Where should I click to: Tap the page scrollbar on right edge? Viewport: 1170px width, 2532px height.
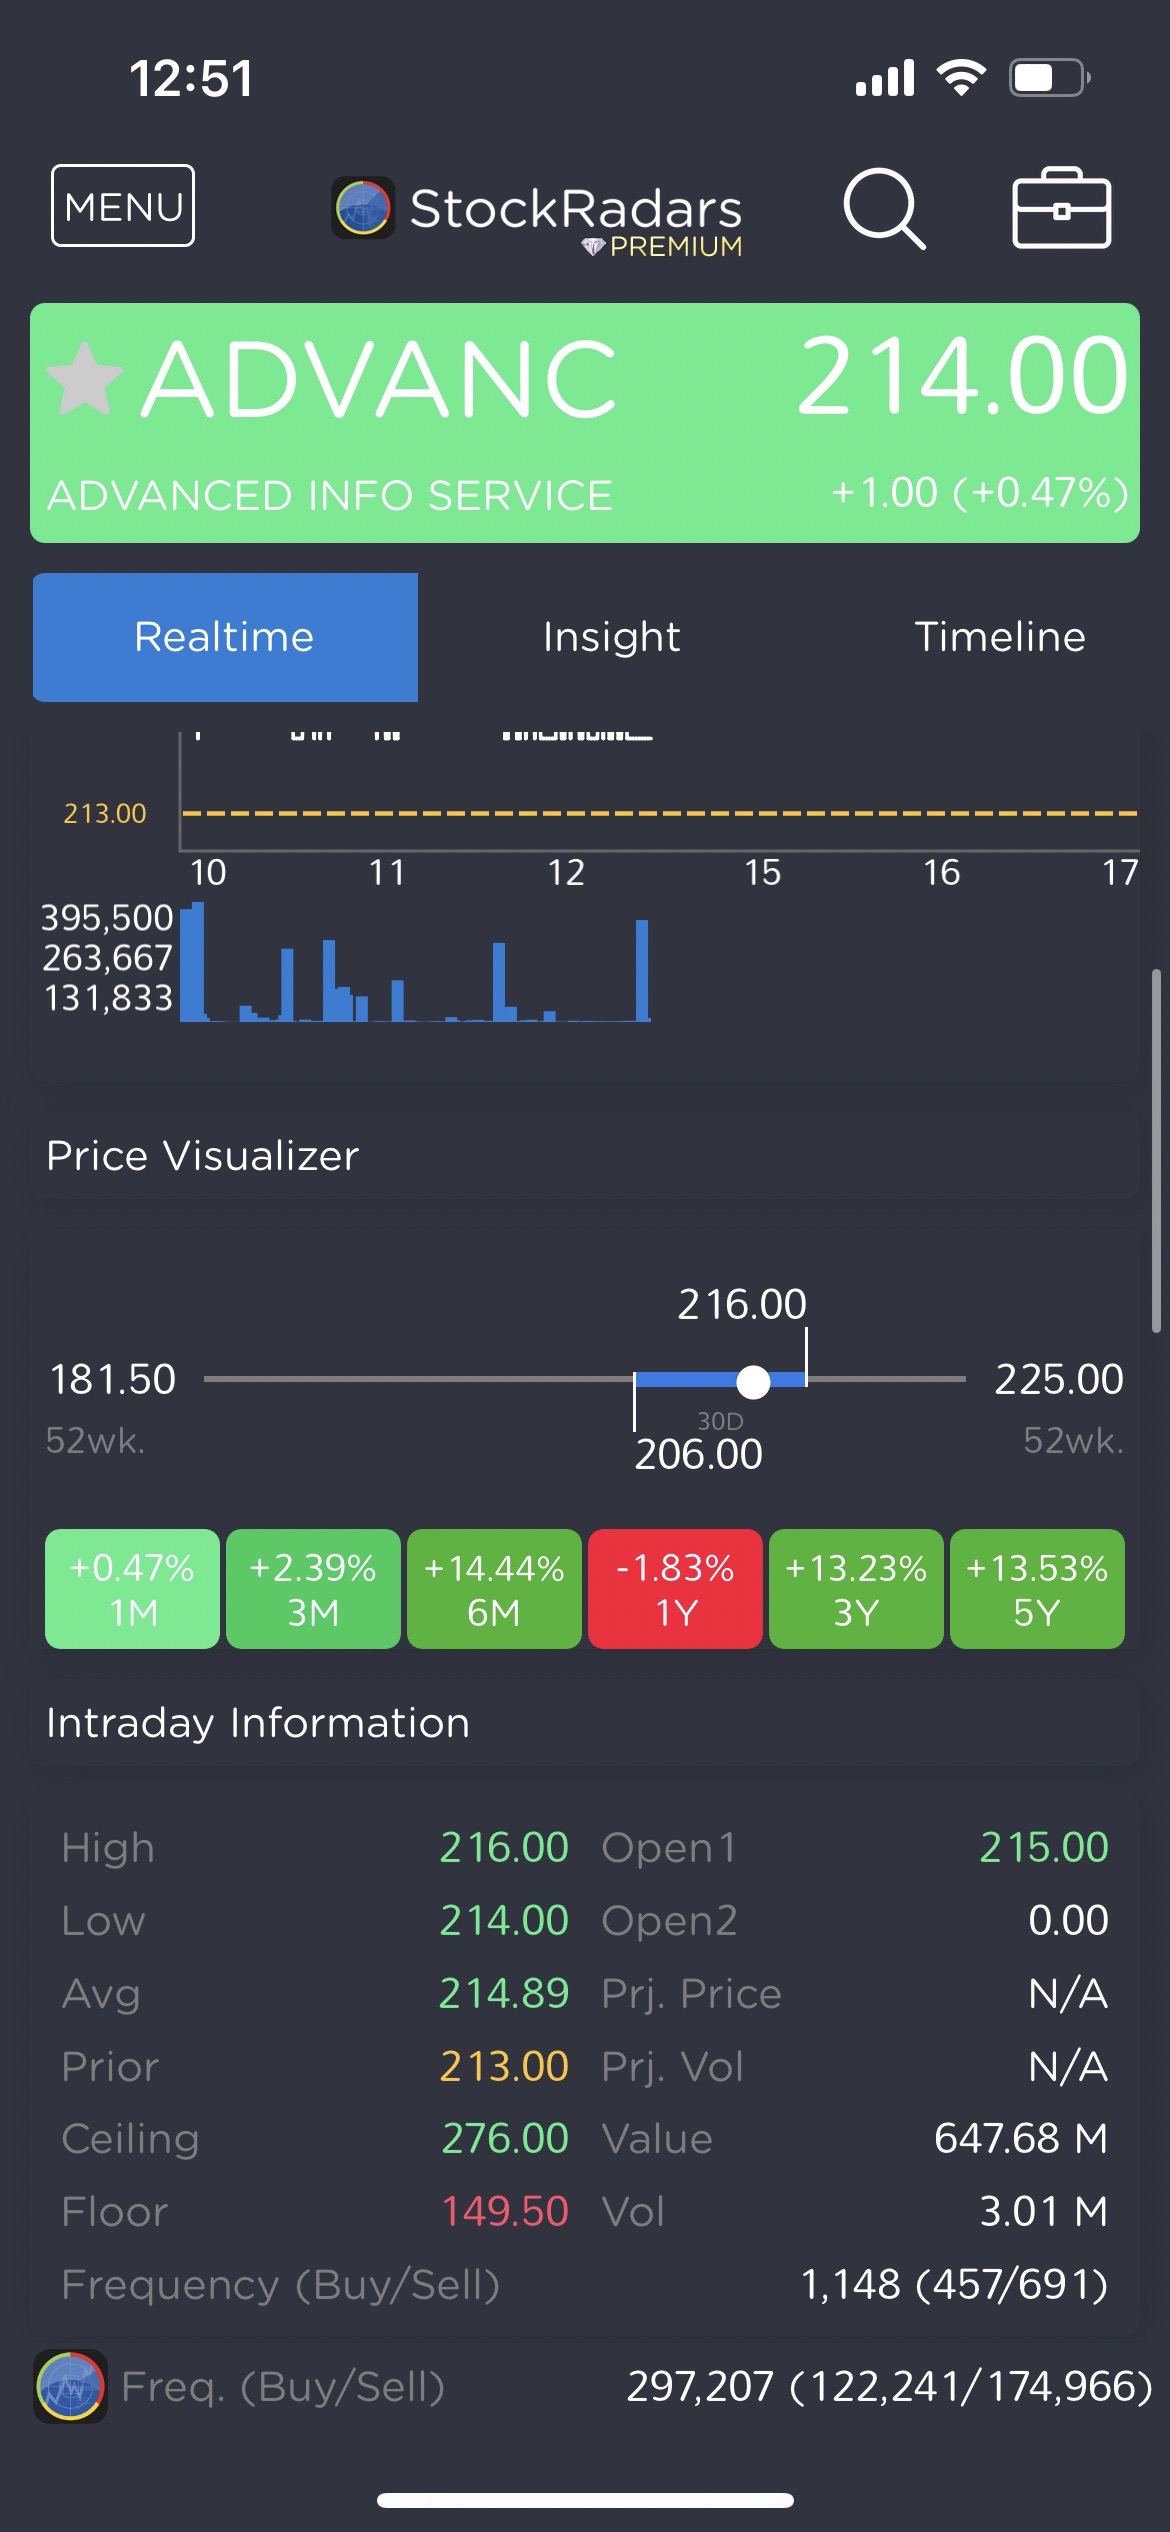(1156, 1150)
